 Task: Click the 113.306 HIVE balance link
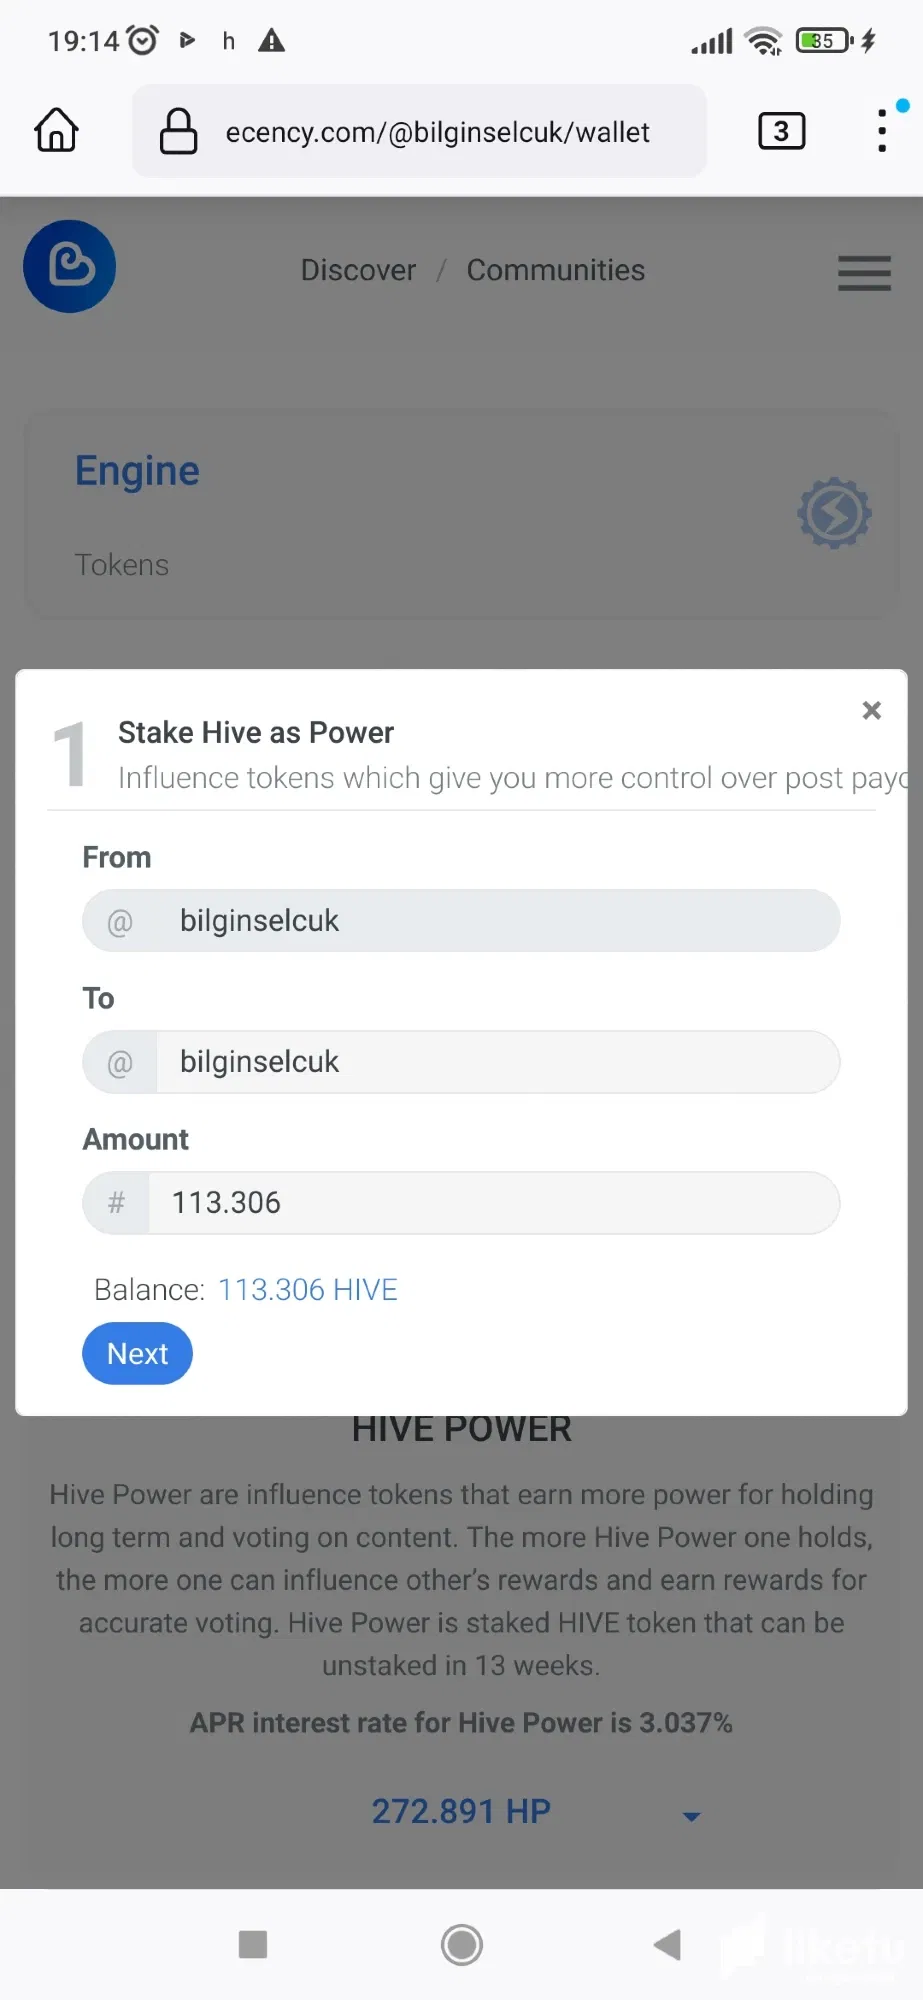point(308,1289)
